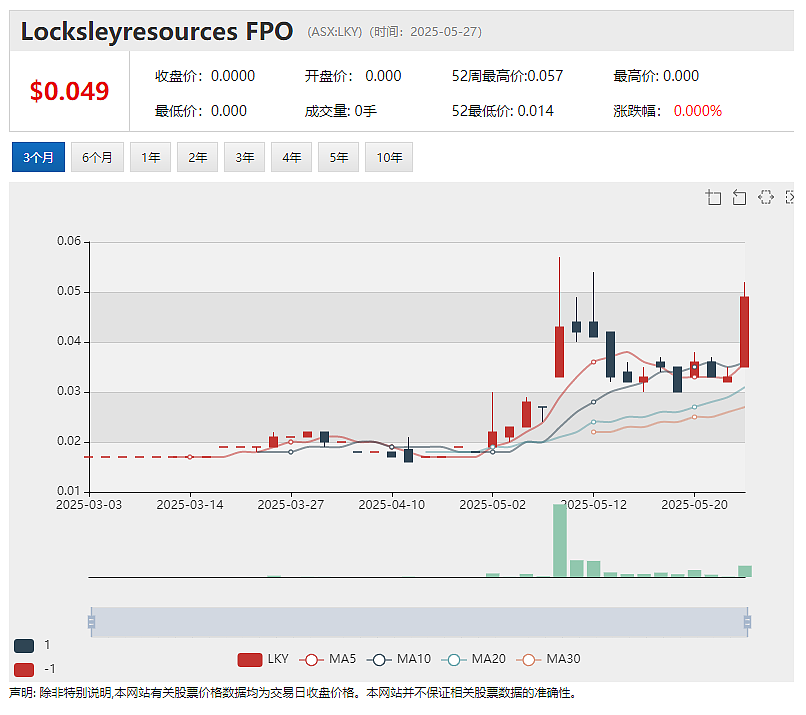Image resolution: width=806 pixels, height=715 pixels.
Task: Click the 最低价: 0.000 text
Action: [x=201, y=111]
